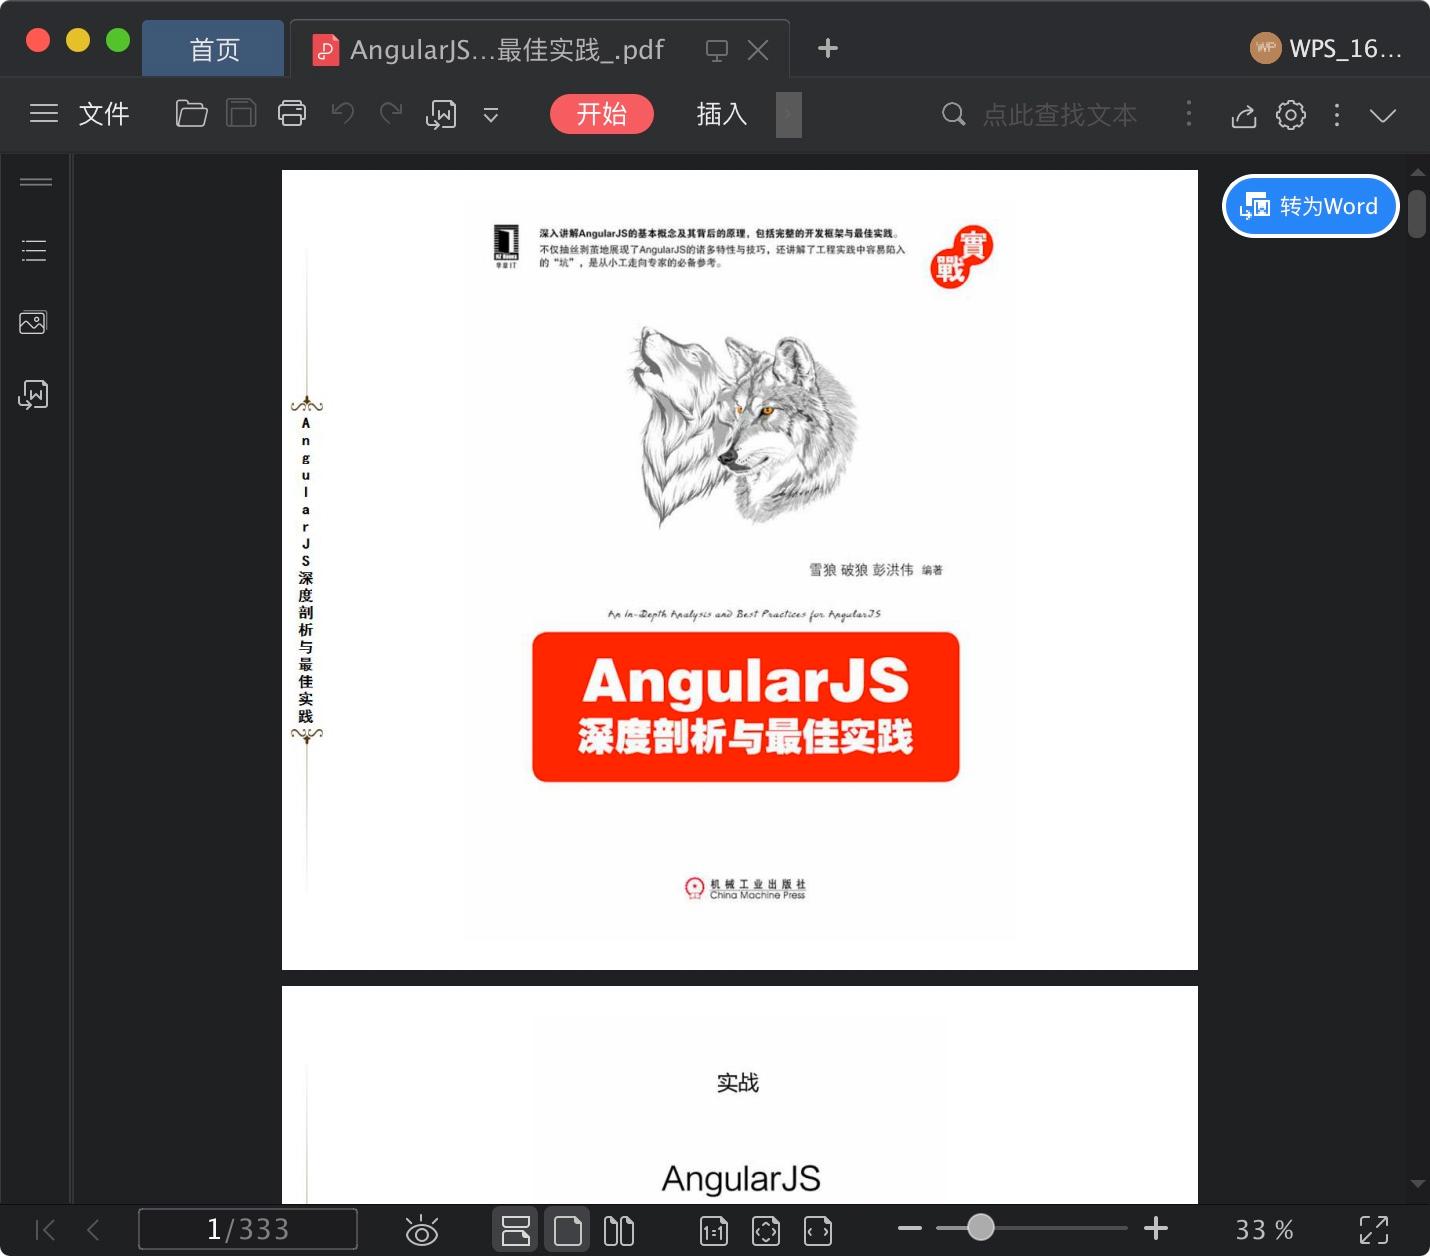Go to the first page
This screenshot has width=1430, height=1256.
coord(45,1230)
